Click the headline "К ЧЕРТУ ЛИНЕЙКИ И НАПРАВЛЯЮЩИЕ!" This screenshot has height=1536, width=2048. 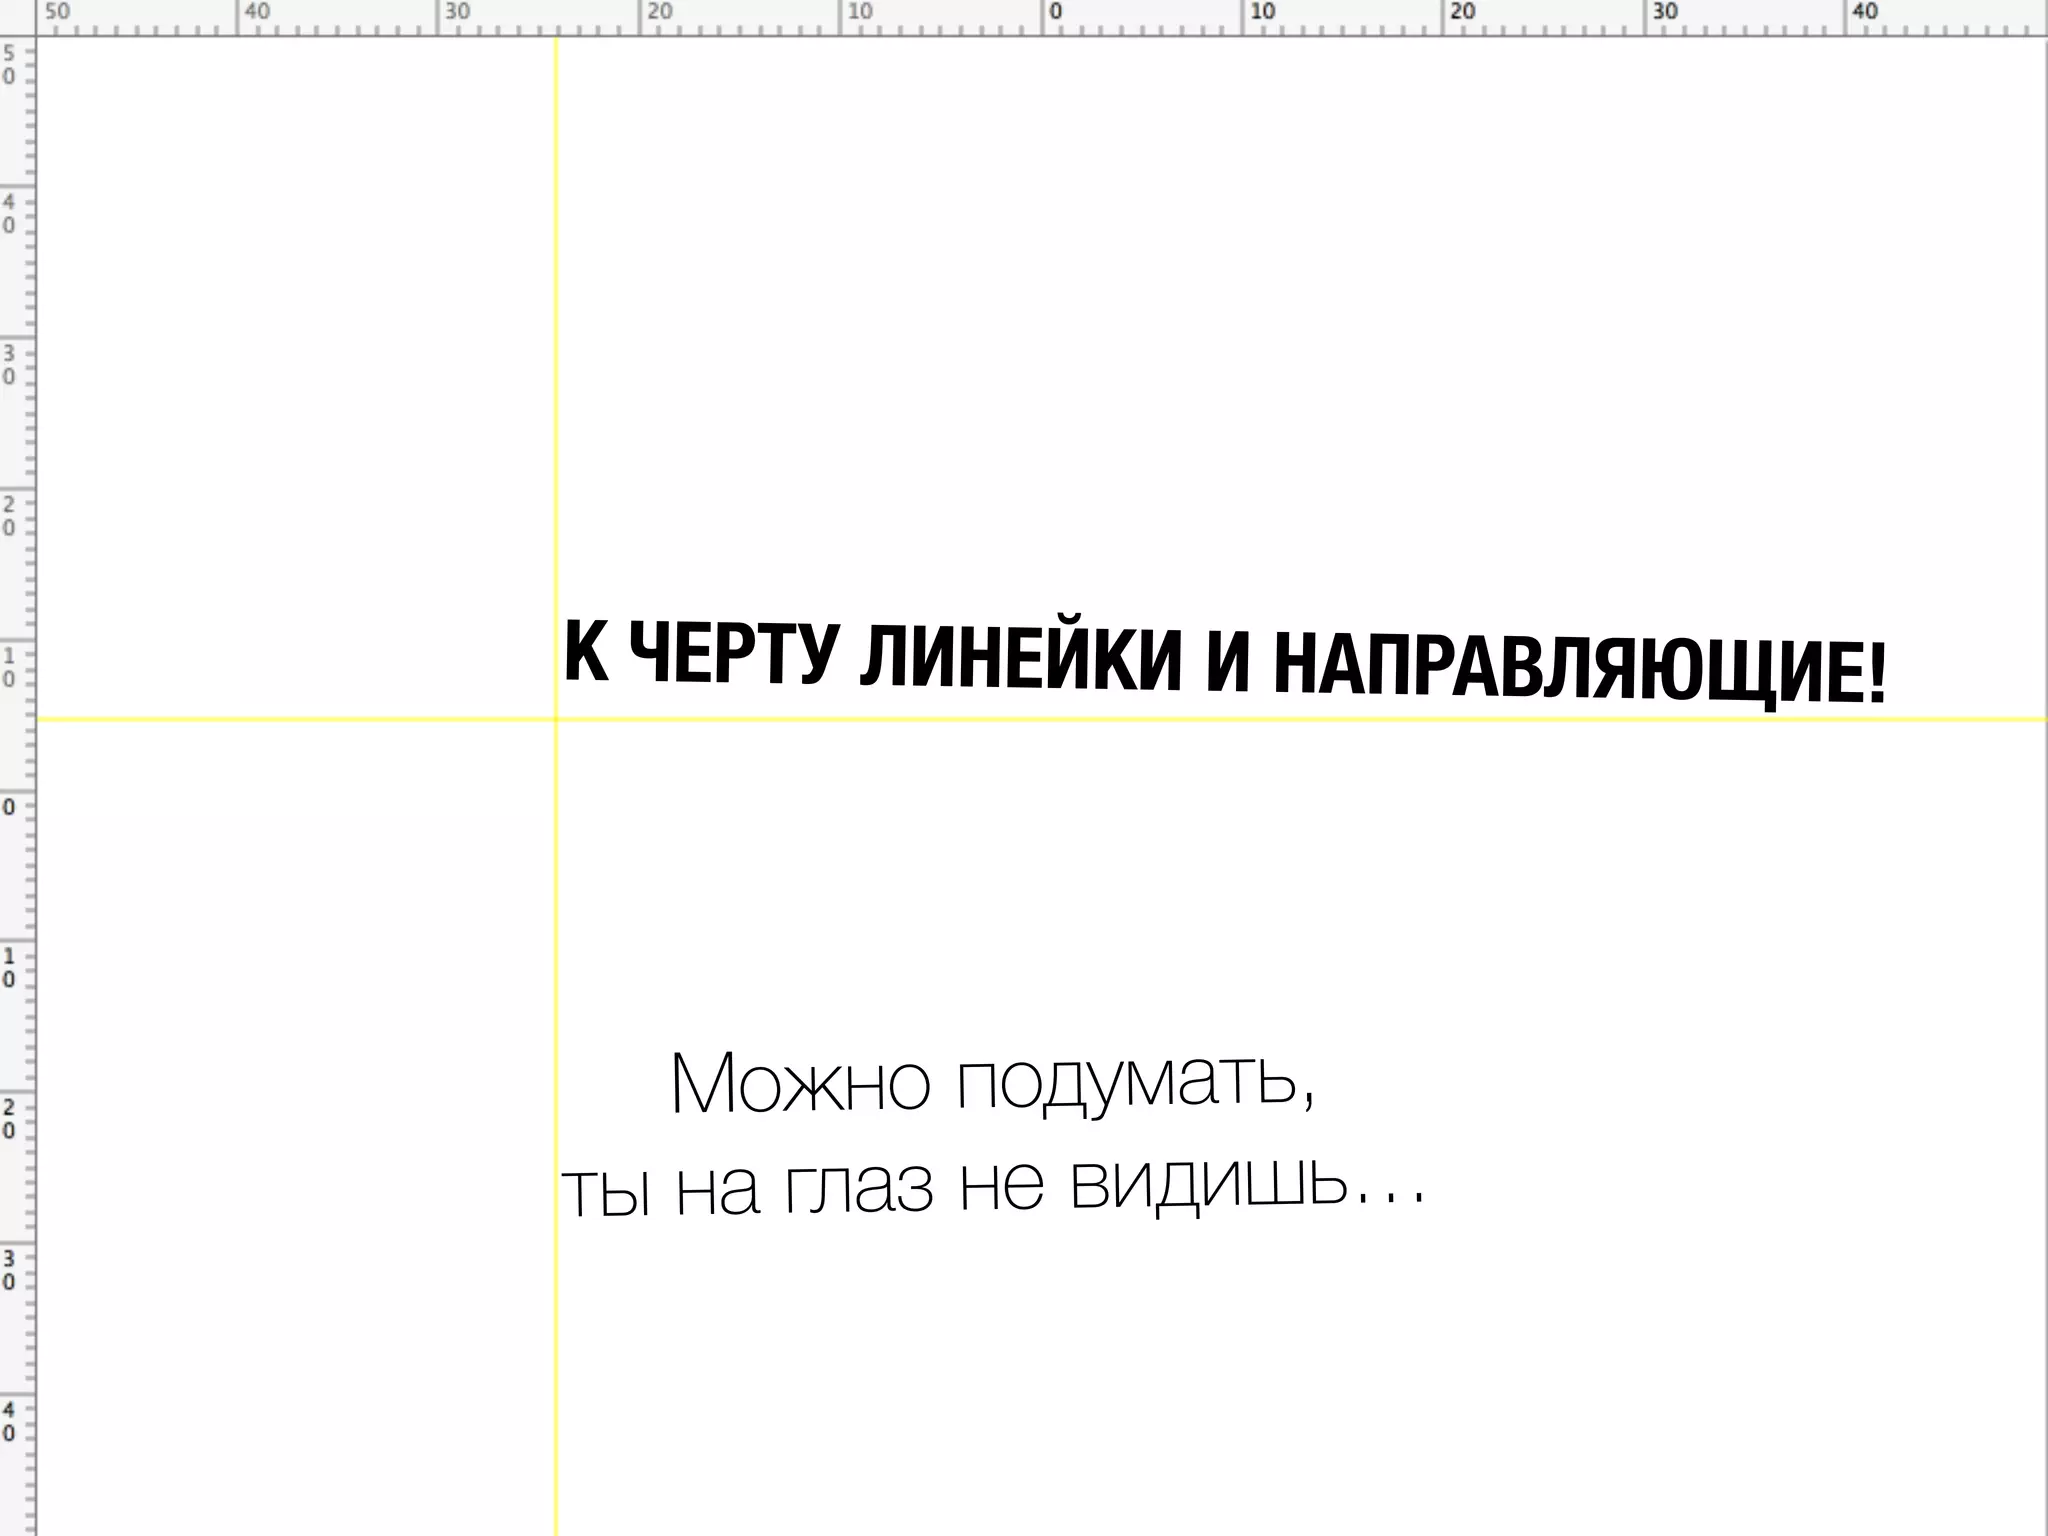pyautogui.click(x=1225, y=664)
